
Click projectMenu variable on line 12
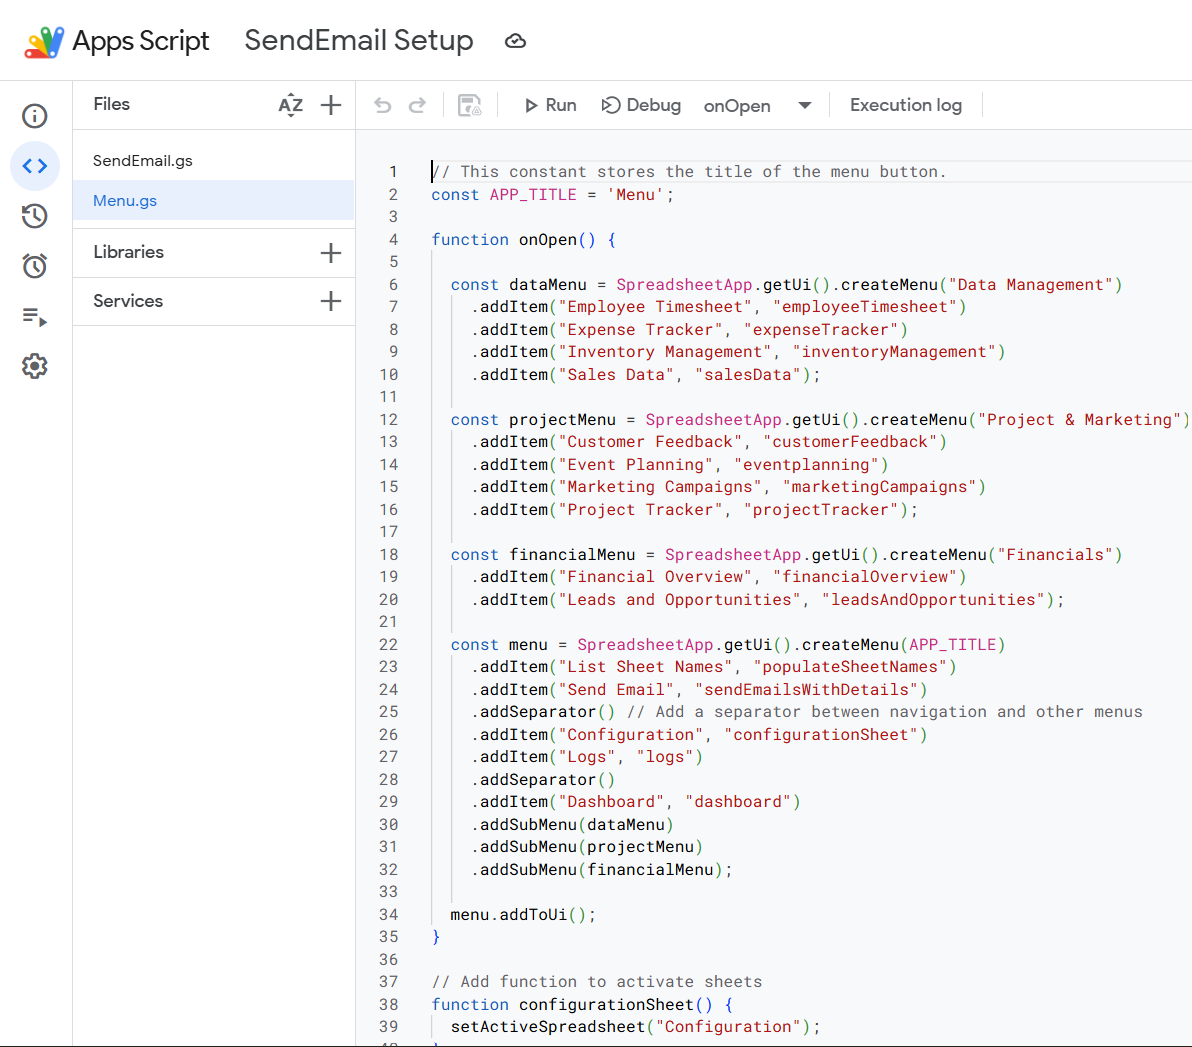pos(563,420)
